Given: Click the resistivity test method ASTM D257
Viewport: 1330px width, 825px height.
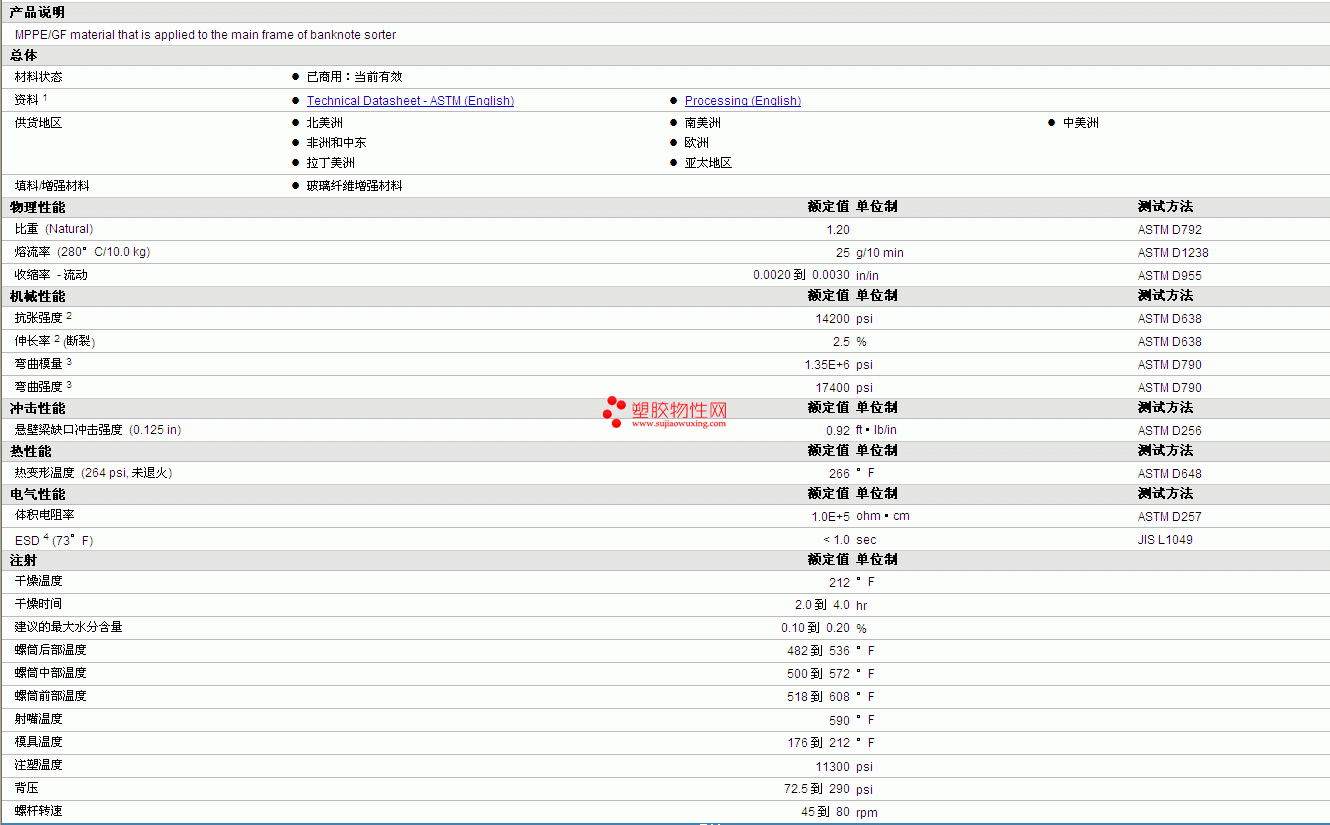Looking at the screenshot, I should coord(1170,517).
